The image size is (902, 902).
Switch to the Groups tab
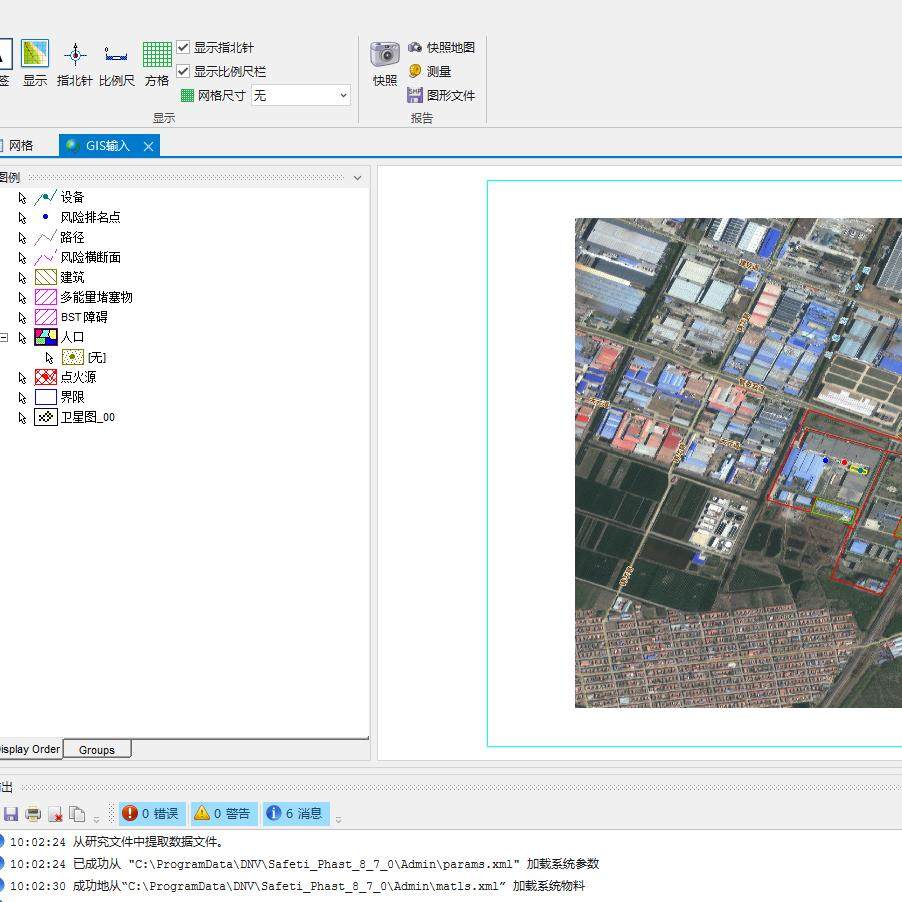click(x=97, y=750)
